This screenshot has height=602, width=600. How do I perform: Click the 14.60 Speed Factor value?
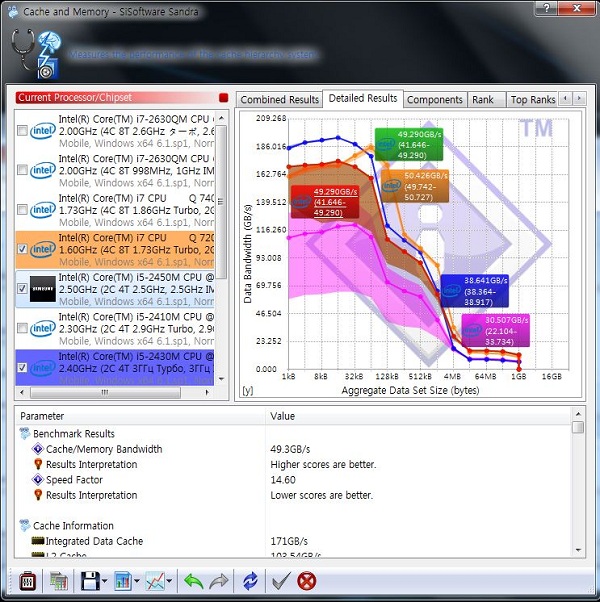click(x=283, y=480)
